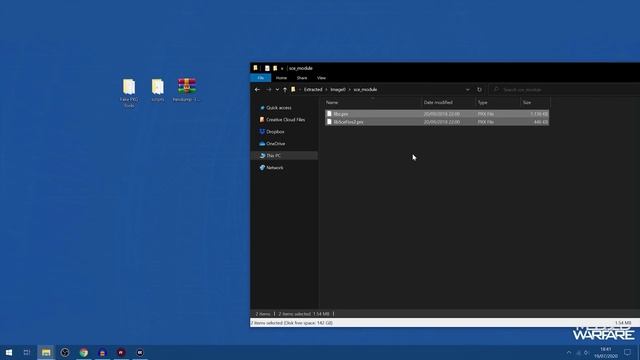Open the volume control in system tray
This screenshot has width=640, height=360.
click(x=587, y=353)
